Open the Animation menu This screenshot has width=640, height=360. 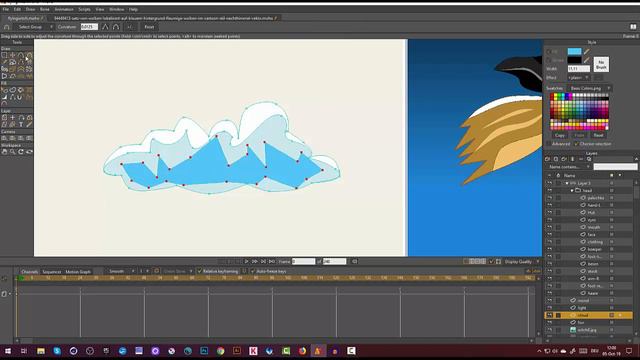tap(64, 9)
